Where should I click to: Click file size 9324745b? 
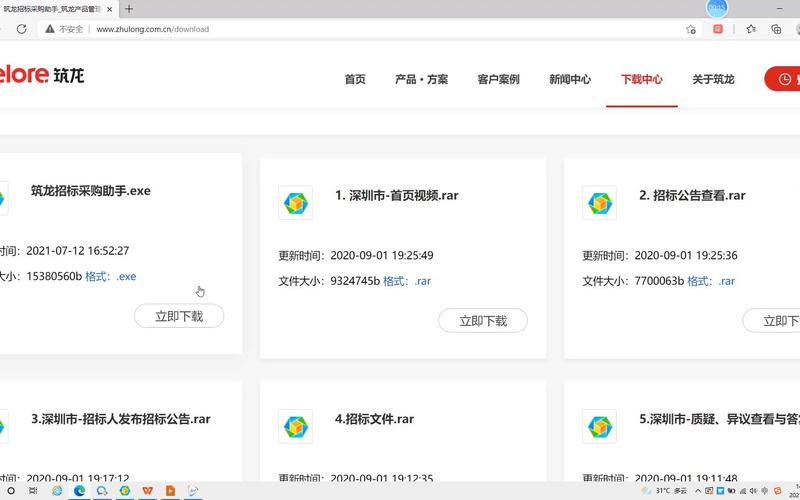tap(355, 281)
